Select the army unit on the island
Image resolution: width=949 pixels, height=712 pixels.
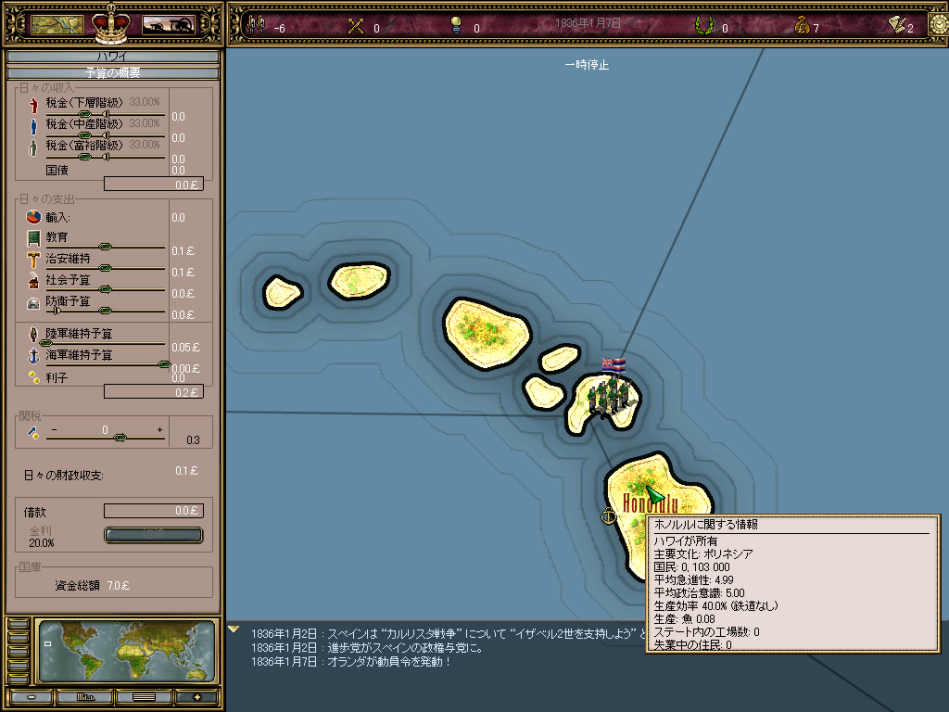tap(609, 397)
